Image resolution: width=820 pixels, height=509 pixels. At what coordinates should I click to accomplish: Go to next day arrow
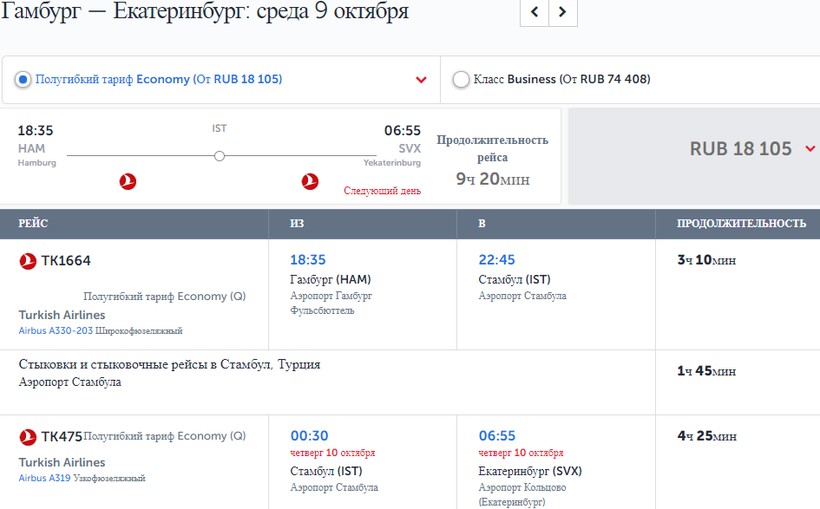coord(563,12)
